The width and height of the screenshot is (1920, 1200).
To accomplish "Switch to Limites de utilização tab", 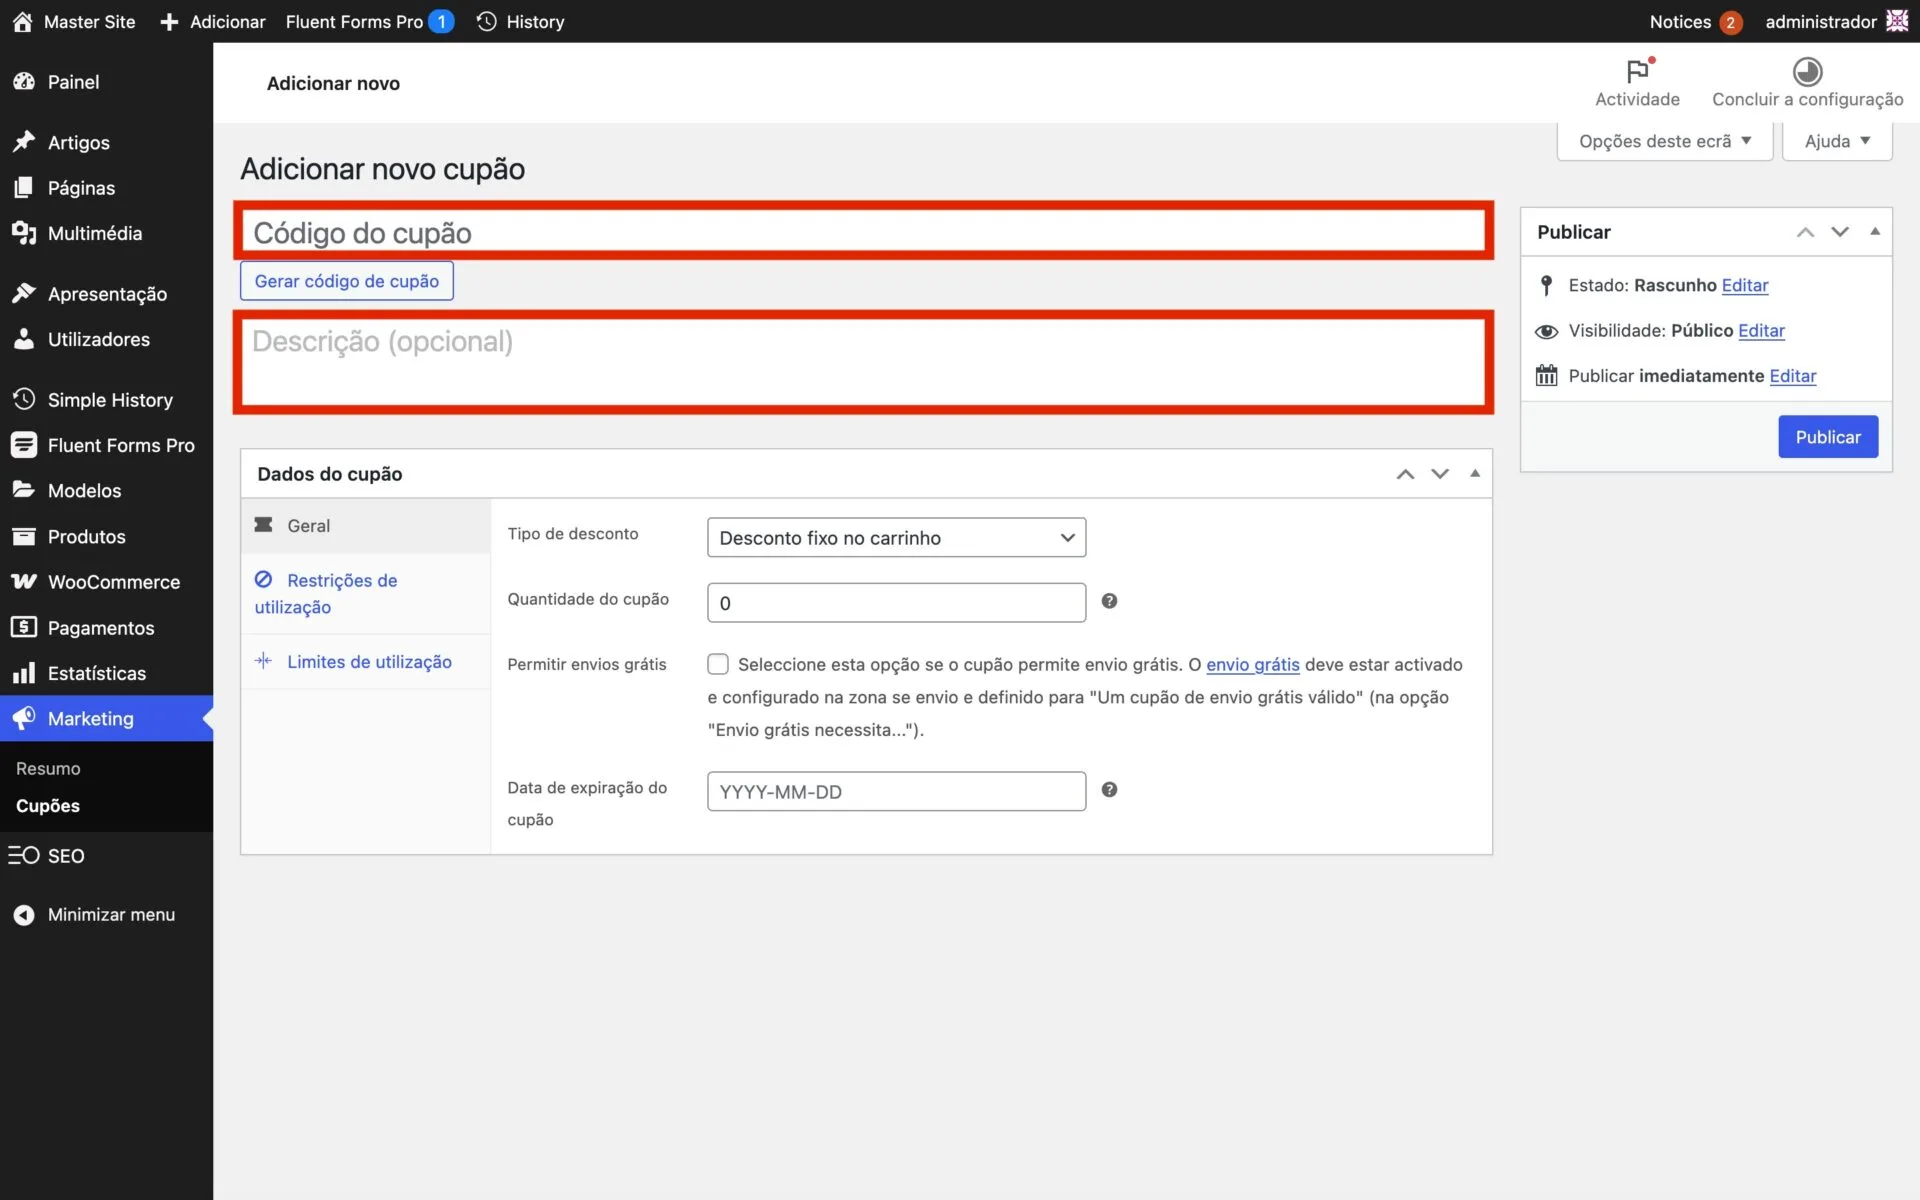I will click(369, 662).
